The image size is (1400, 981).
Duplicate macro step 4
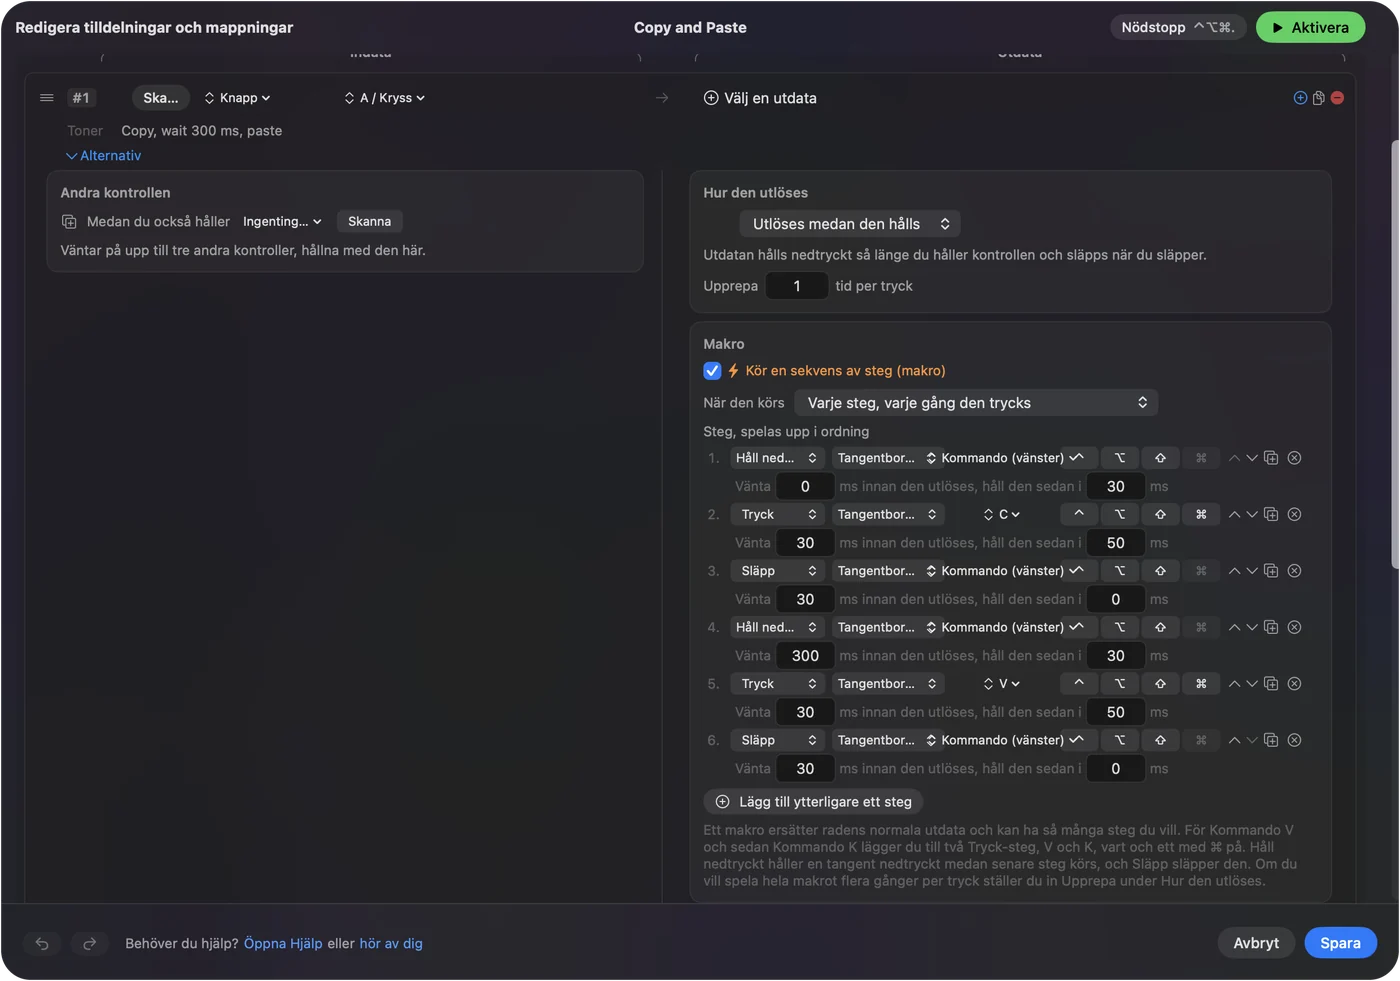tap(1271, 627)
